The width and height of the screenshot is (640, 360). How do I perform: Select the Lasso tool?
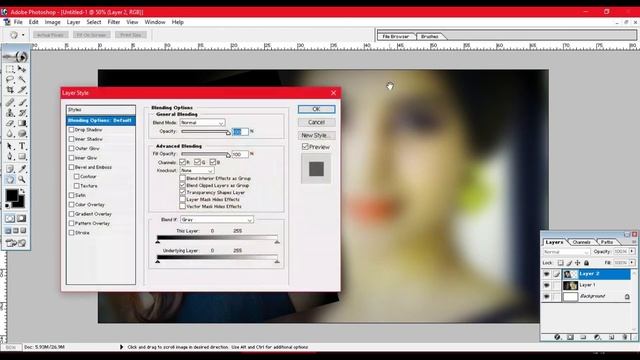10,79
